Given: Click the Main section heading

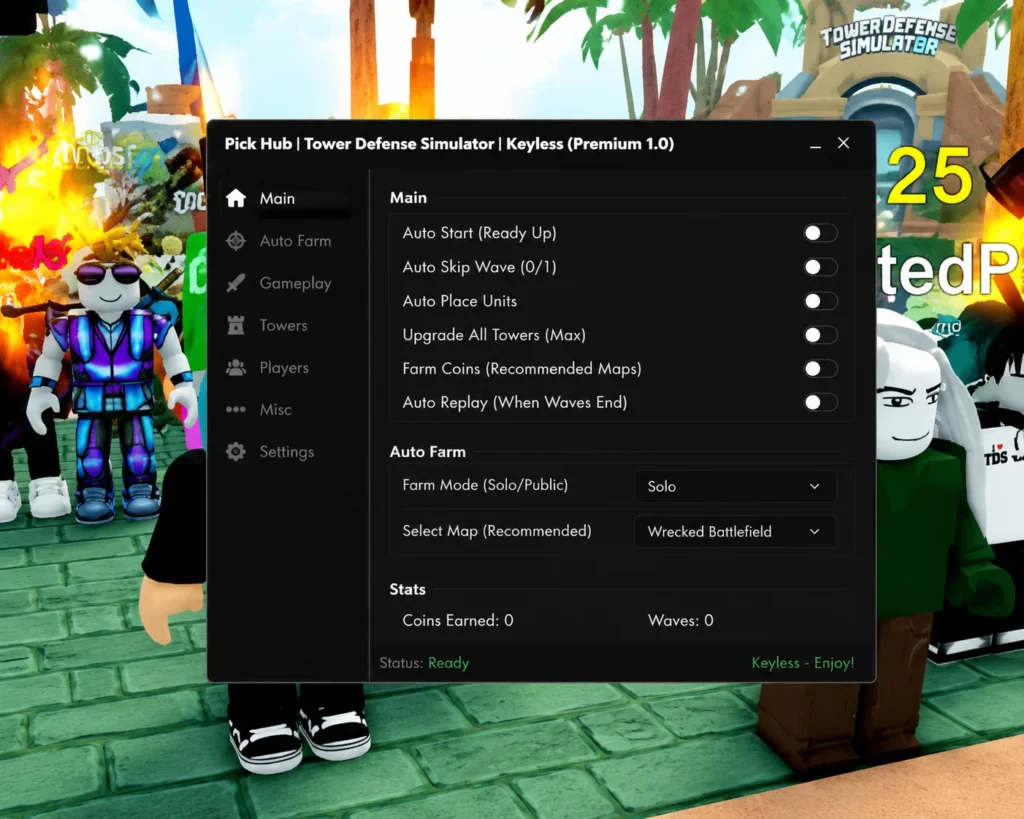Looking at the screenshot, I should 408,198.
